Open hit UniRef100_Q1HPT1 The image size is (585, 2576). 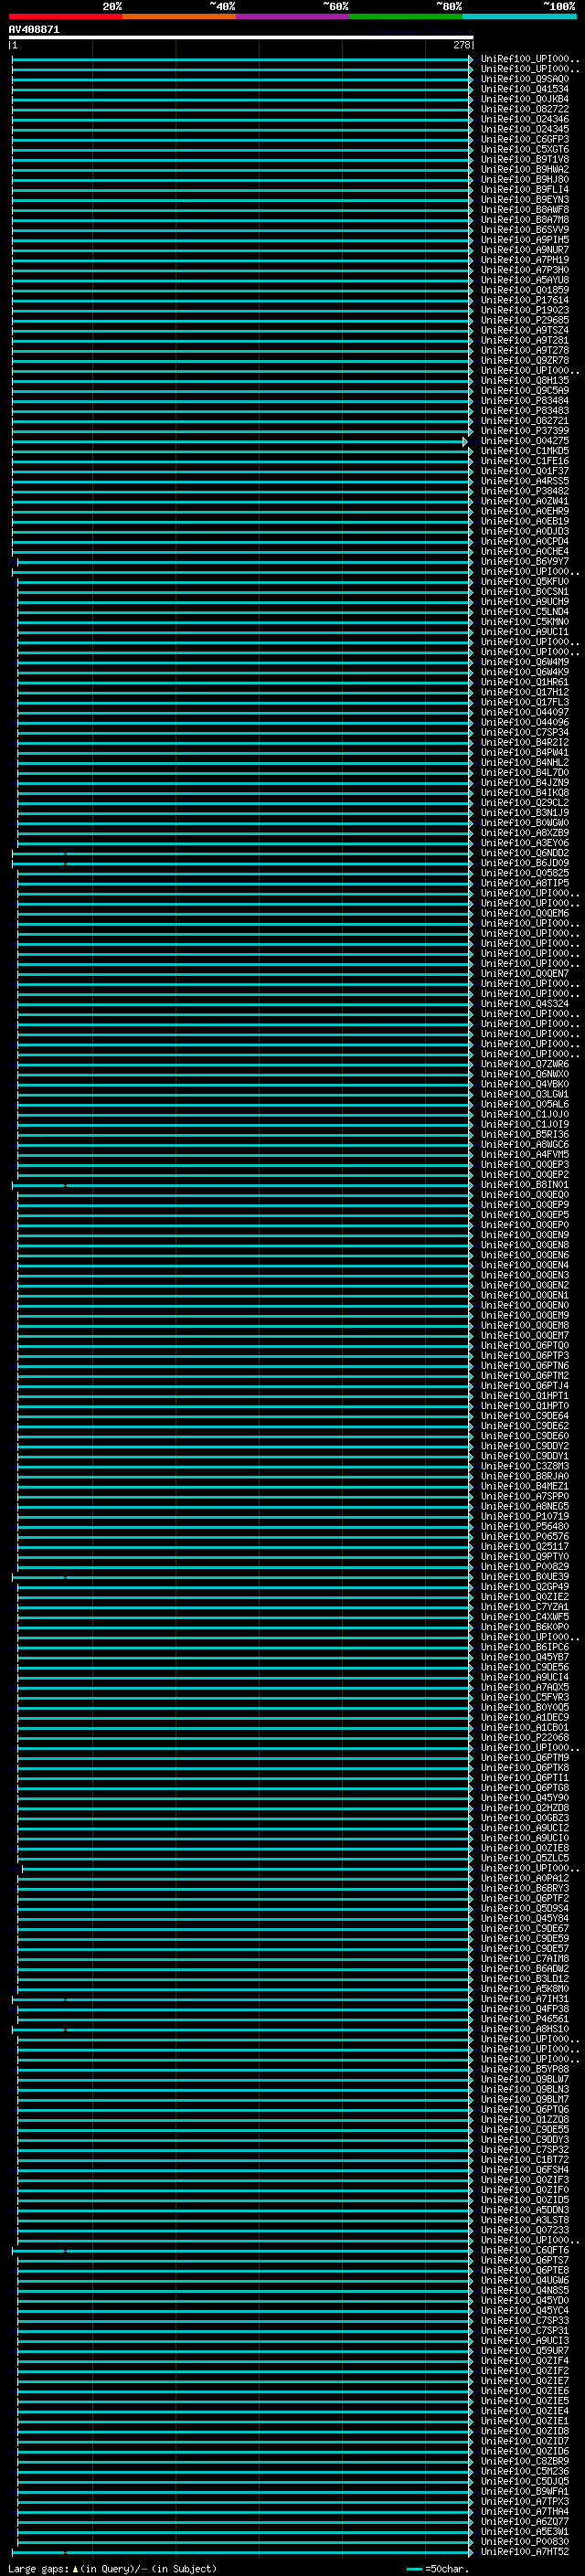tap(524, 1395)
